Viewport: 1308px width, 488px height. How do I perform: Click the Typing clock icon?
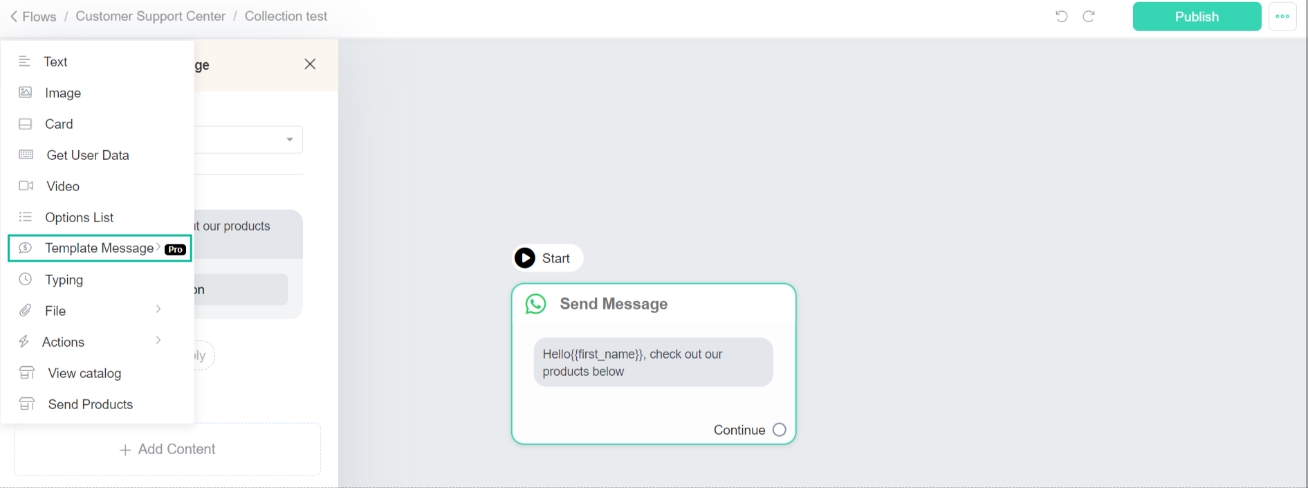pyautogui.click(x=25, y=279)
